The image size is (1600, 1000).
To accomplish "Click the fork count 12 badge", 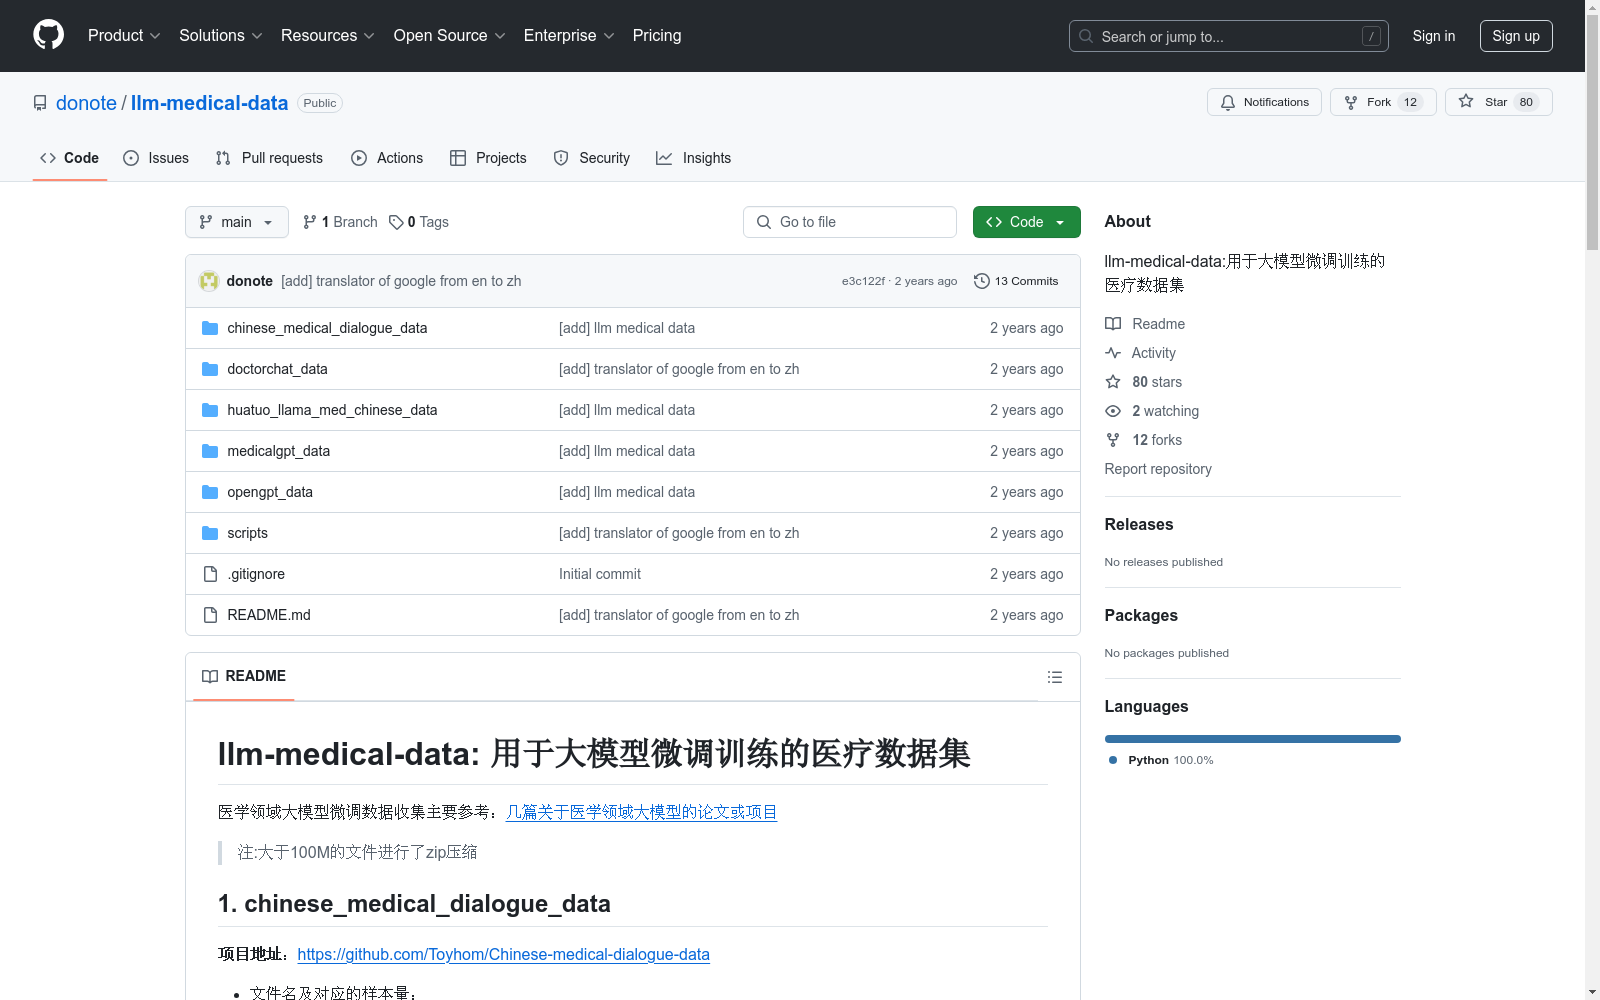I will [1410, 102].
